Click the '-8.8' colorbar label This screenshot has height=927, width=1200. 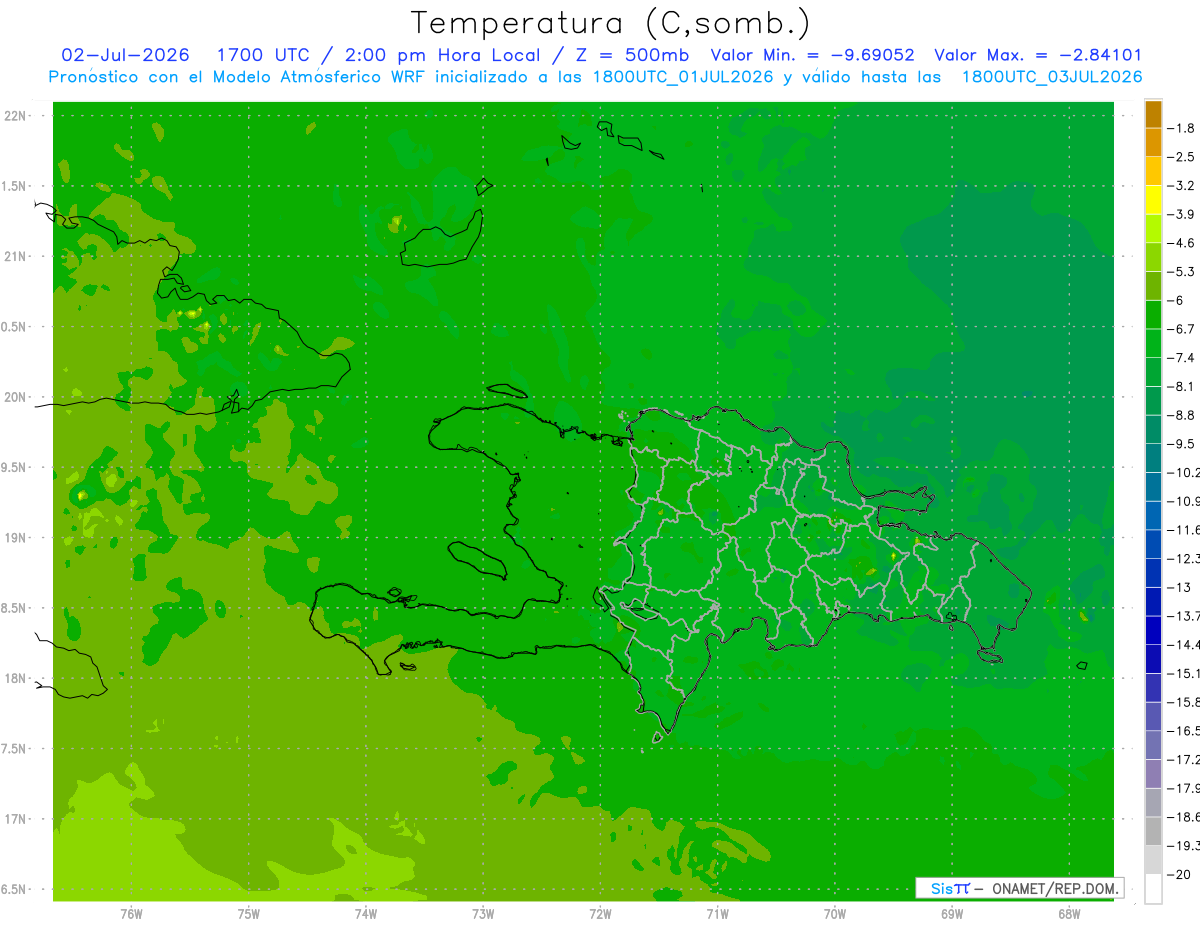click(1181, 415)
